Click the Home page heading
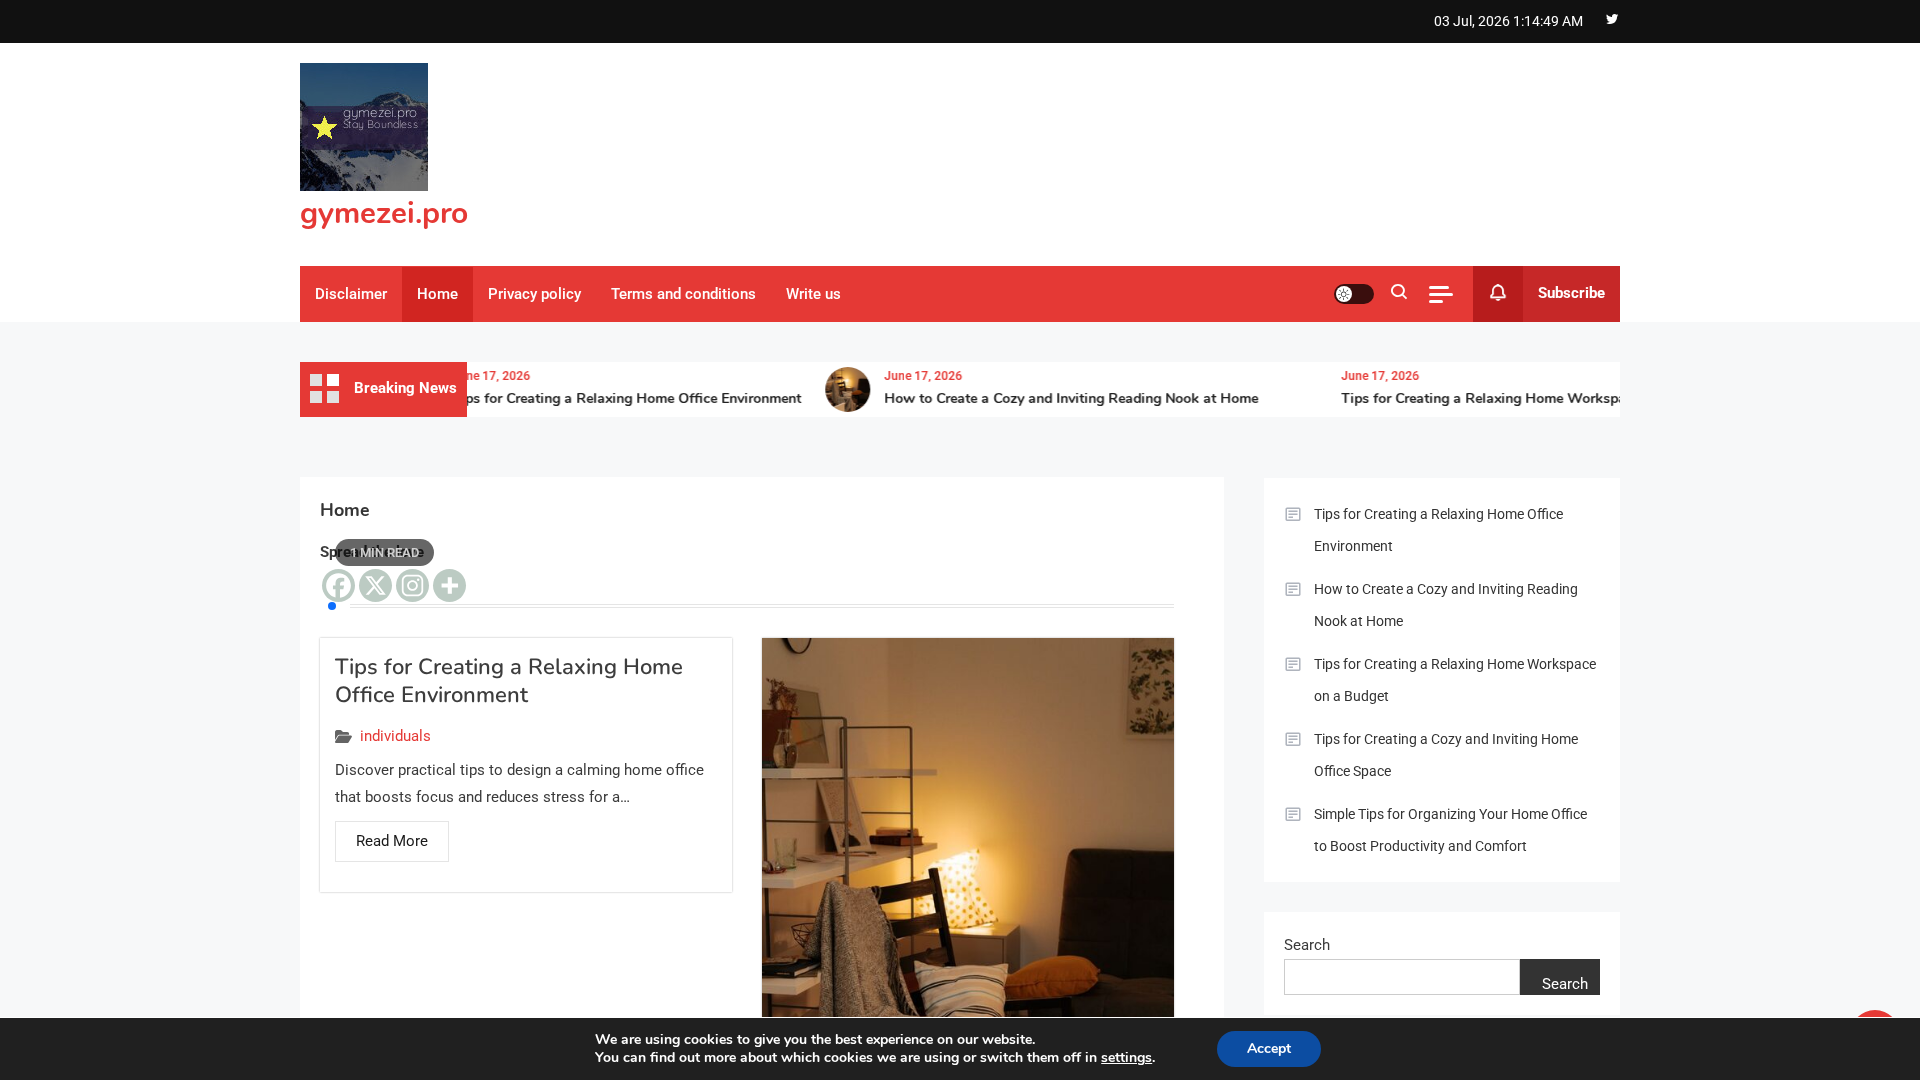This screenshot has height=1080, width=1920. [x=345, y=510]
